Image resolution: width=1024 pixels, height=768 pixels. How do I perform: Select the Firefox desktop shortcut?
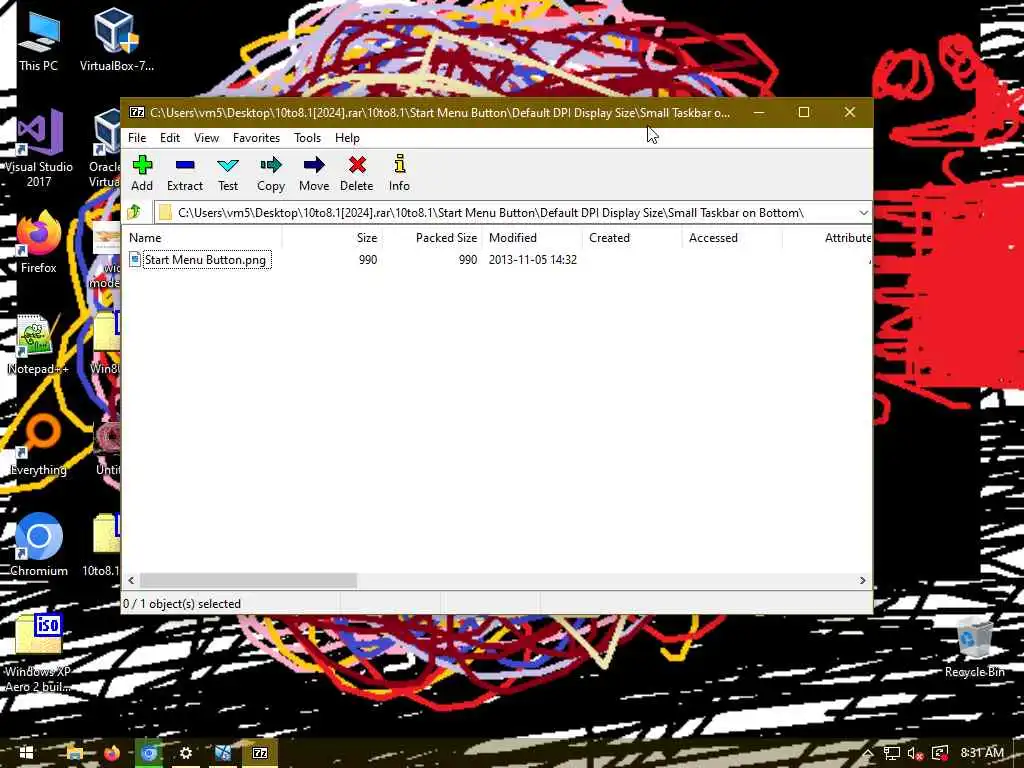click(x=39, y=242)
